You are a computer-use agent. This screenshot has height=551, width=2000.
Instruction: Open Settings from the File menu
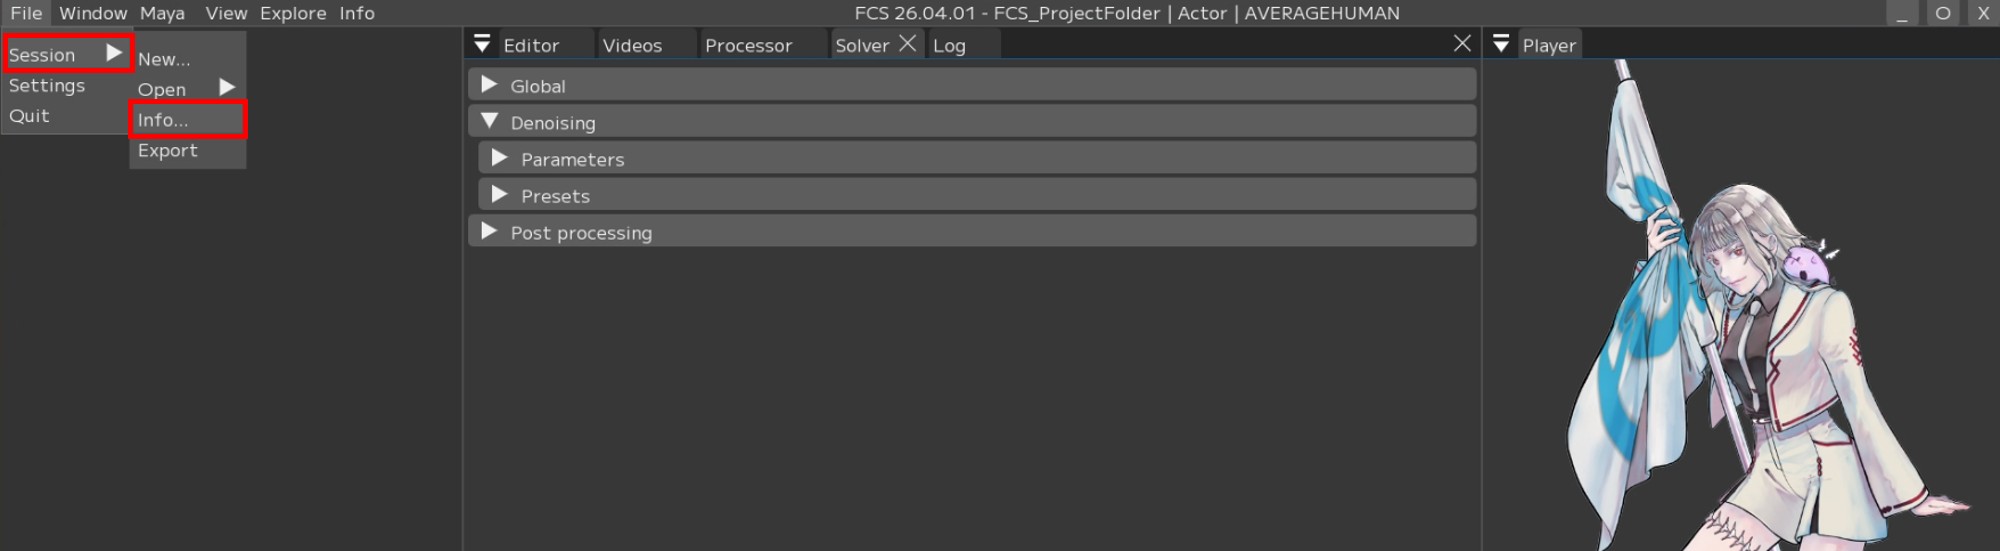click(47, 86)
